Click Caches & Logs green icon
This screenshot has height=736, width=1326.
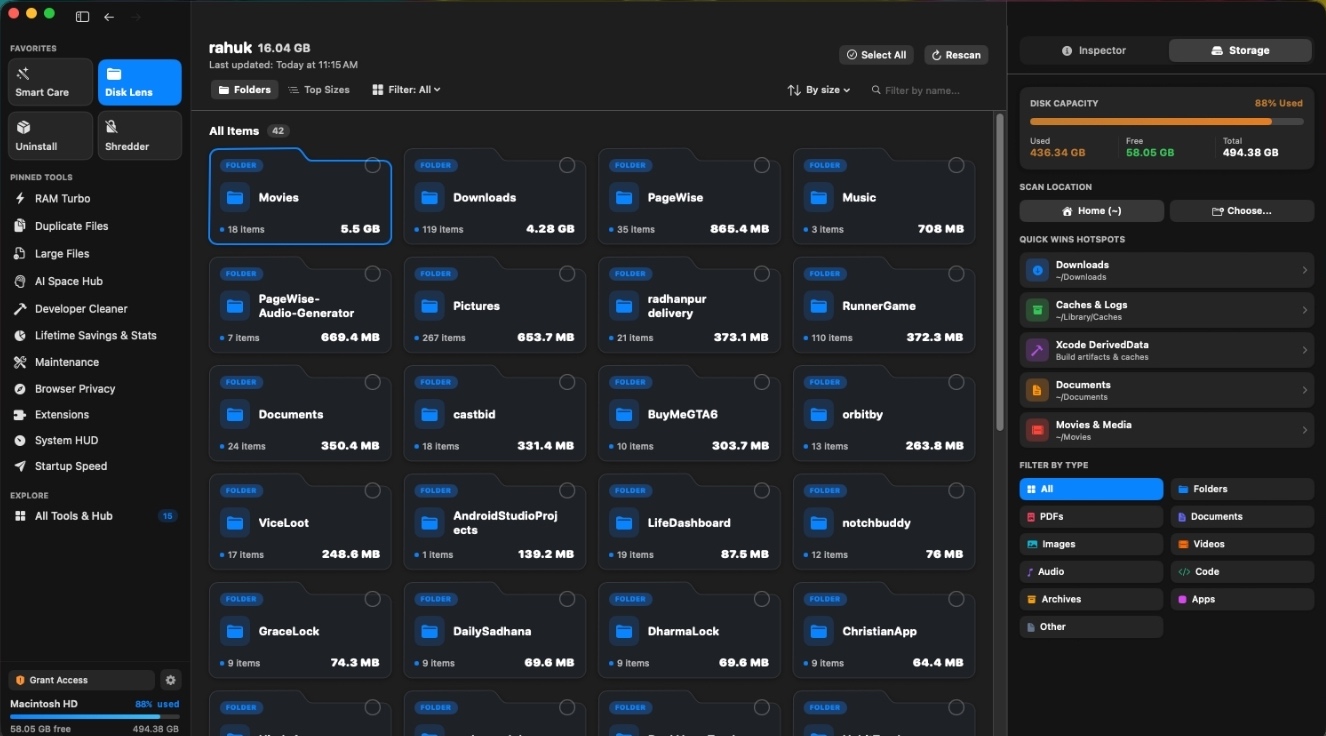(1037, 310)
